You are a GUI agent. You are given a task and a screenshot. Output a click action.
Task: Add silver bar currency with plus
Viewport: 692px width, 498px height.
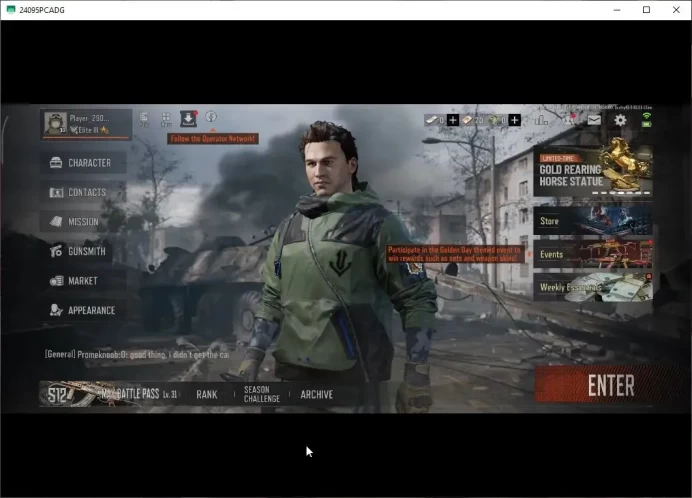453,120
